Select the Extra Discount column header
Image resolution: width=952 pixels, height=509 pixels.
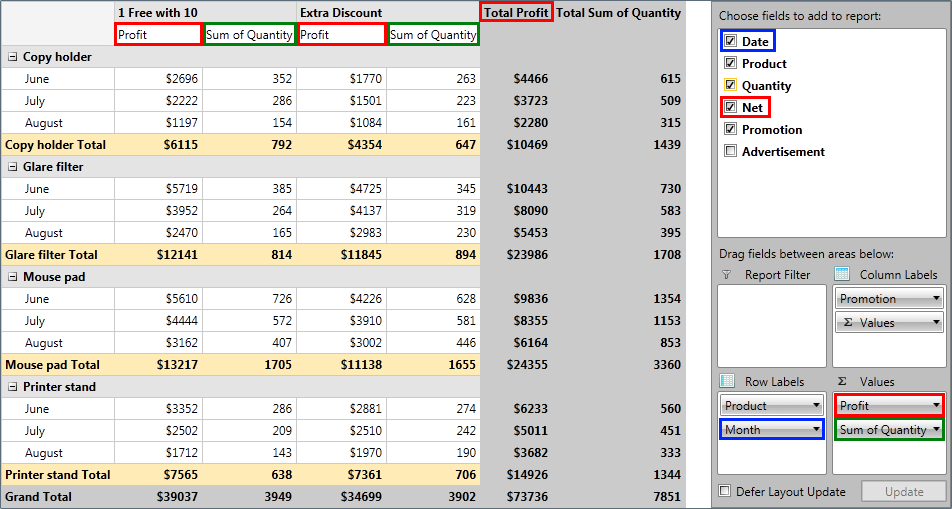(341, 13)
